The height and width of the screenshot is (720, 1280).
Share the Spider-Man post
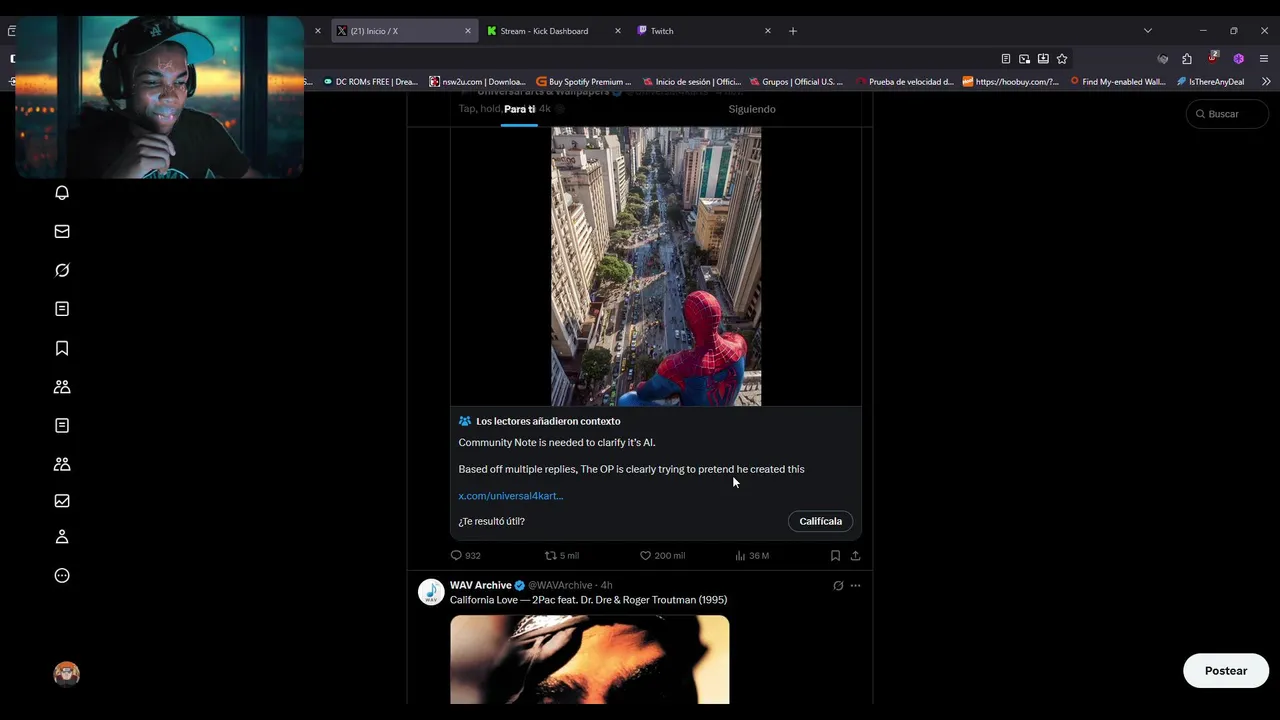coord(855,555)
